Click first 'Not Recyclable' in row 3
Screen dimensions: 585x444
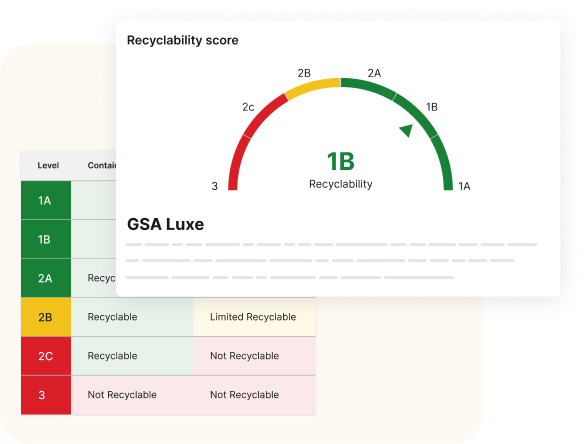pos(122,395)
